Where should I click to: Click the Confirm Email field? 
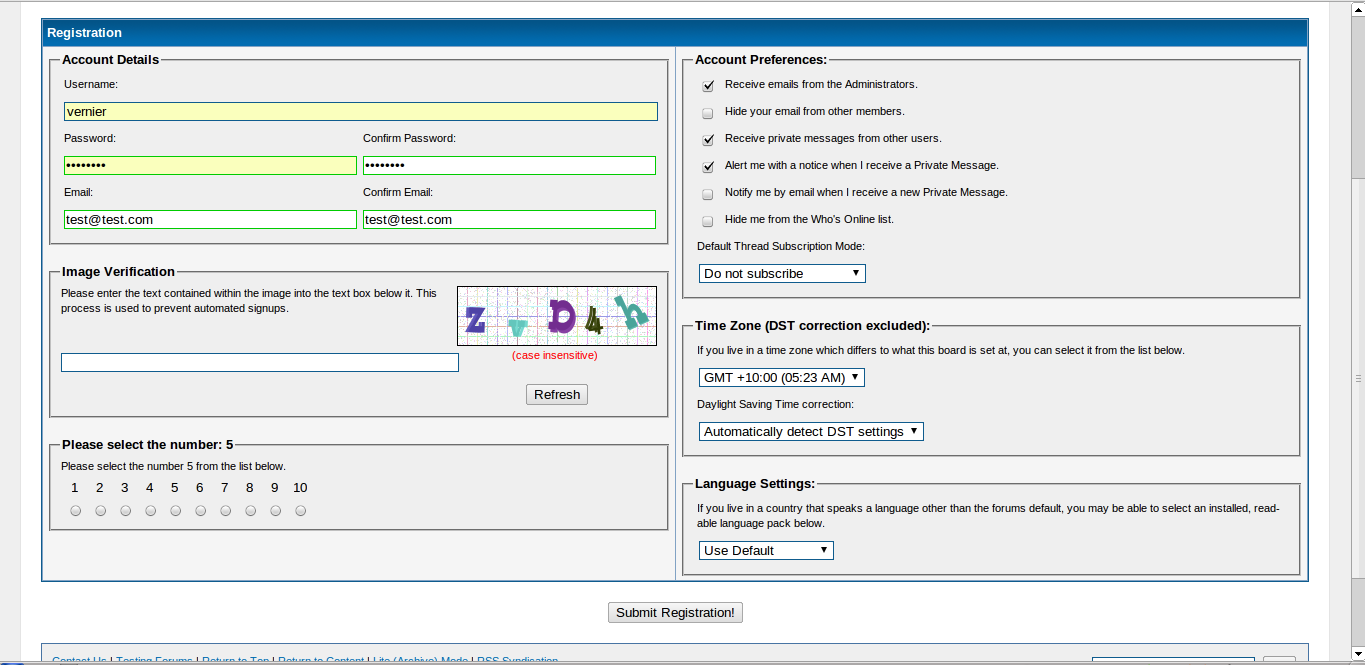[509, 220]
